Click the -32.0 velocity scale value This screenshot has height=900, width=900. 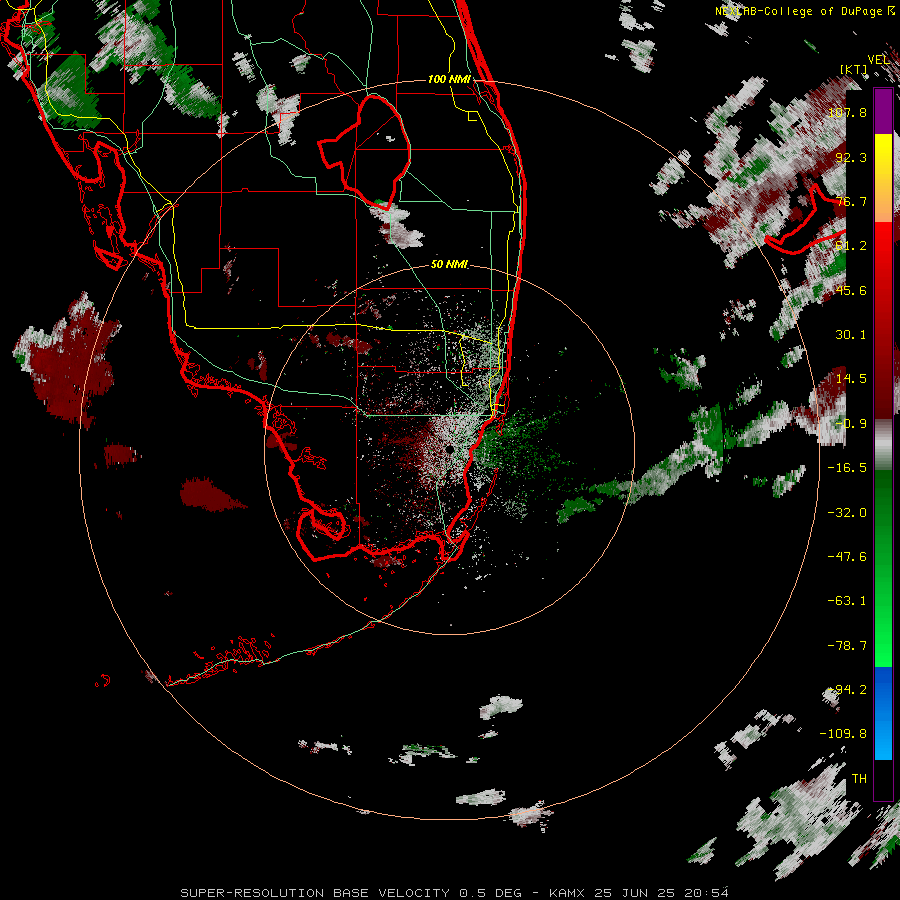(847, 513)
